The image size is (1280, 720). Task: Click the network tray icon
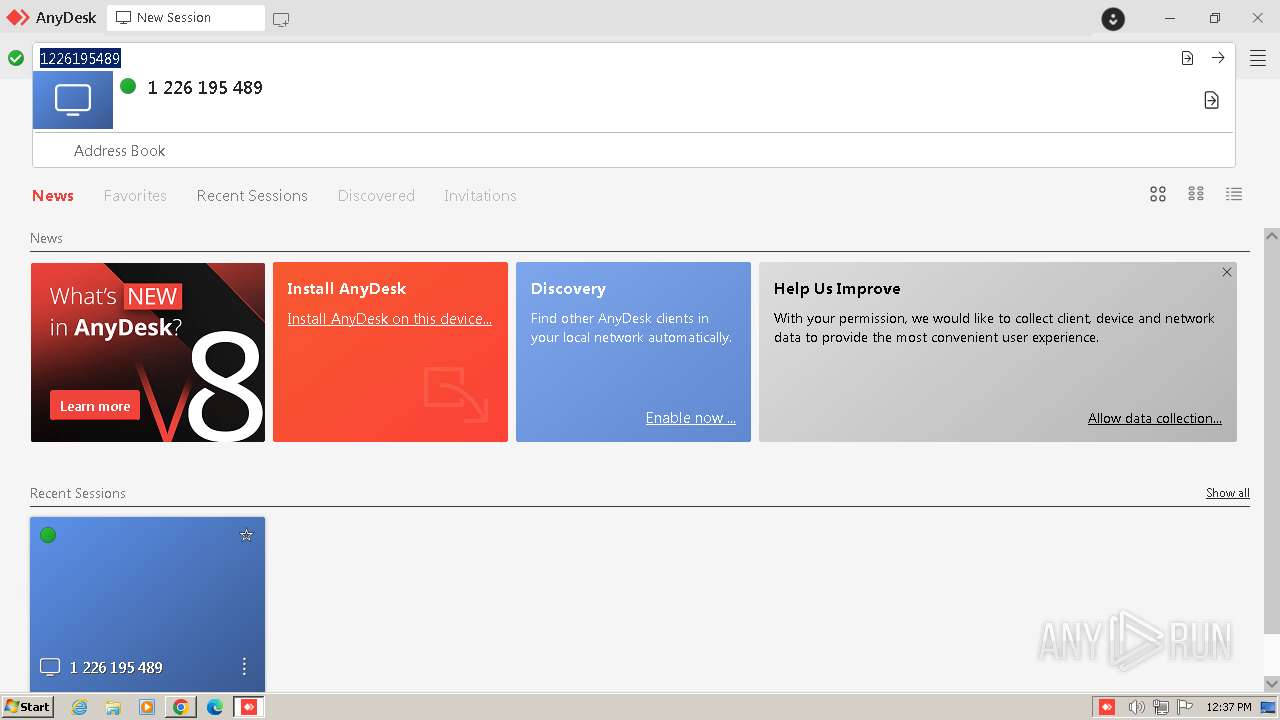click(1161, 707)
